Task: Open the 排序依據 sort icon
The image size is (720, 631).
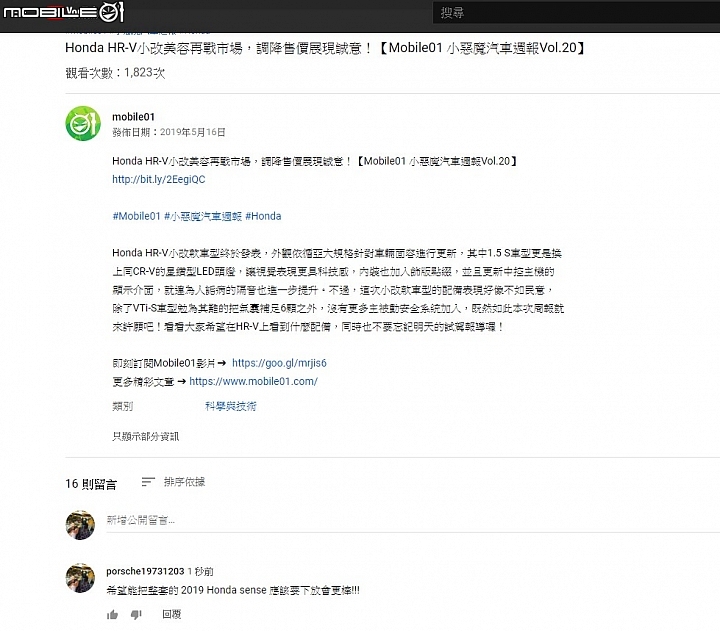Action: pyautogui.click(x=148, y=482)
